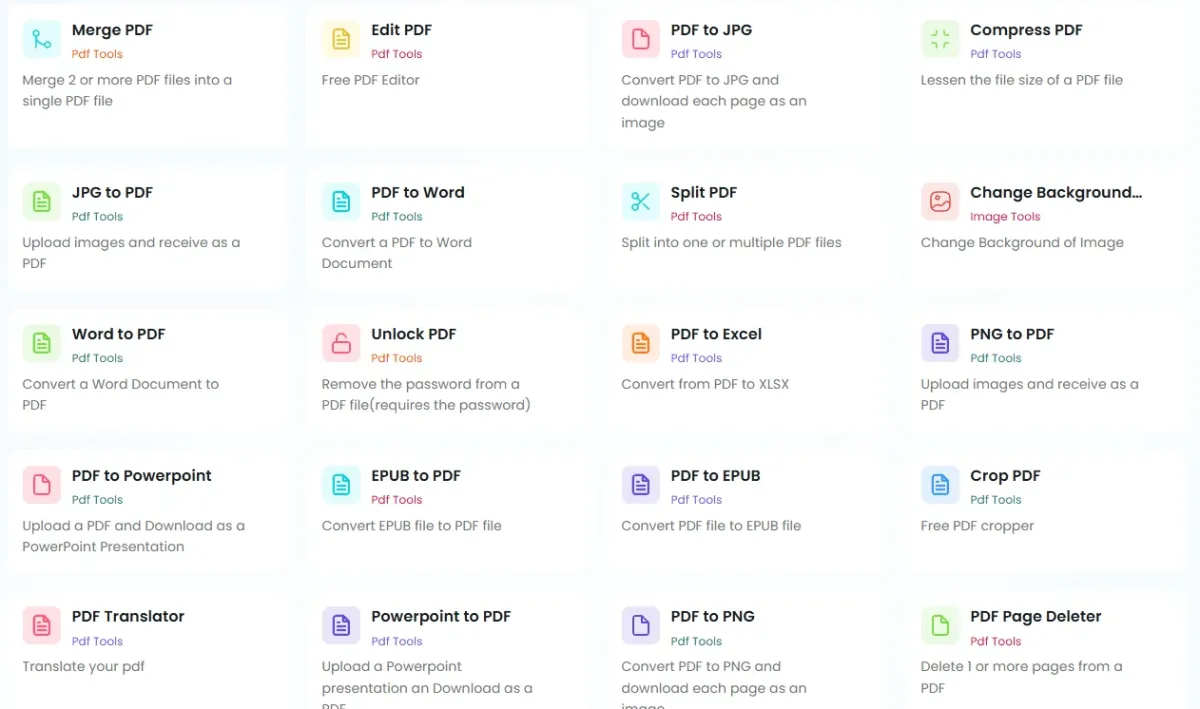Click the Crop PDF blue document icon

[940, 485]
